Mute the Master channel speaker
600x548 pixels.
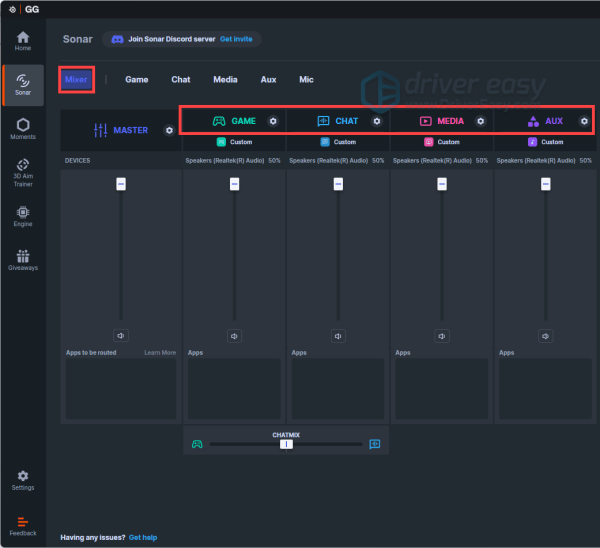(121, 336)
